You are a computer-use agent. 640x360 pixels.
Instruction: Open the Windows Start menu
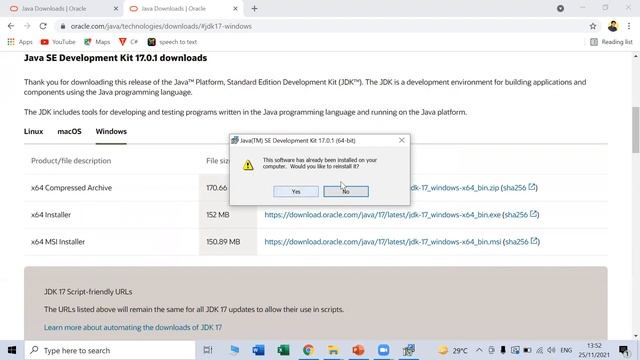coord(12,350)
